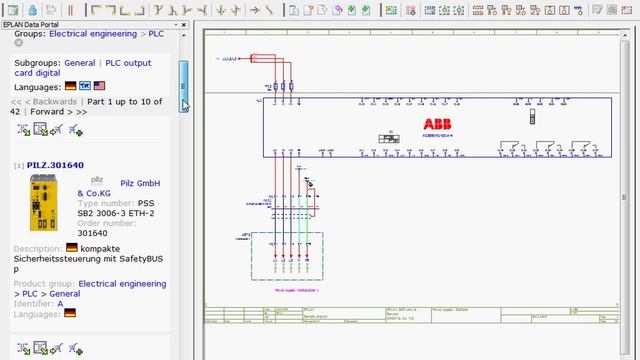Select the downward T-node connection icon
This screenshot has height=360, width=640.
(x=158, y=10)
